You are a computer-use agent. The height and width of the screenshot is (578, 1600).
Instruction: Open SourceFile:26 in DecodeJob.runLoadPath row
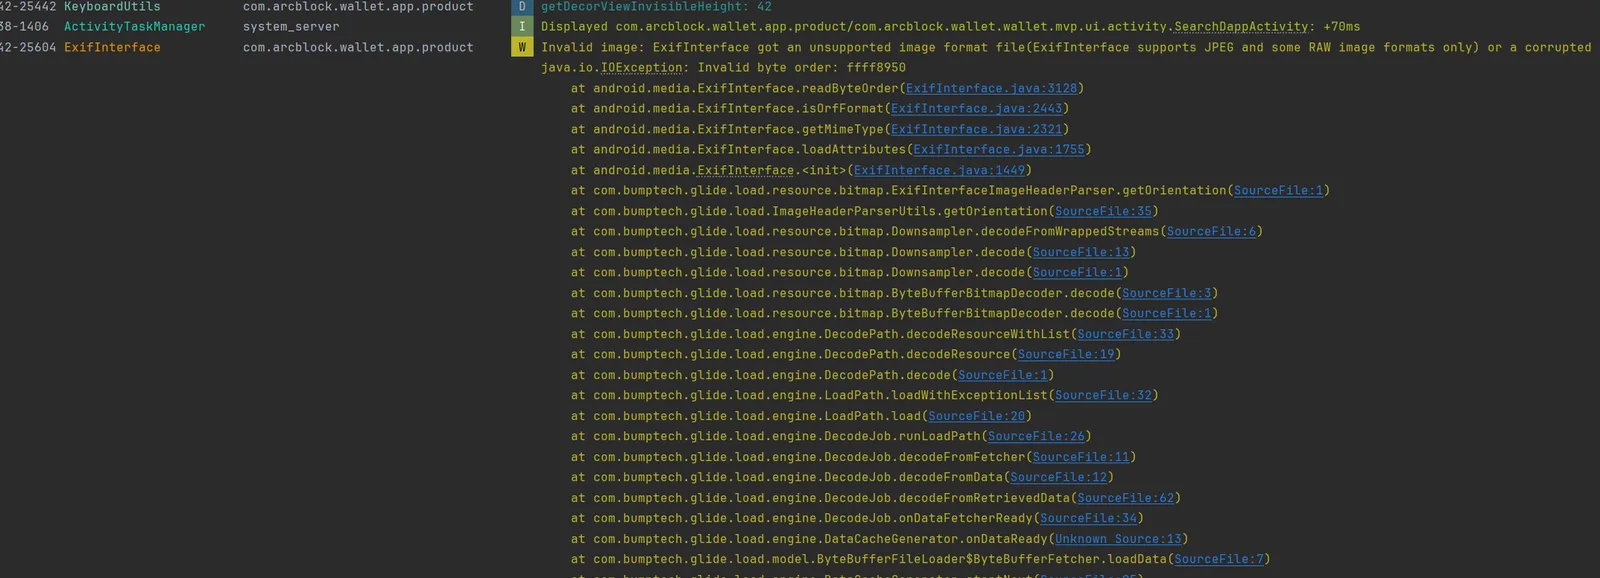[1036, 436]
